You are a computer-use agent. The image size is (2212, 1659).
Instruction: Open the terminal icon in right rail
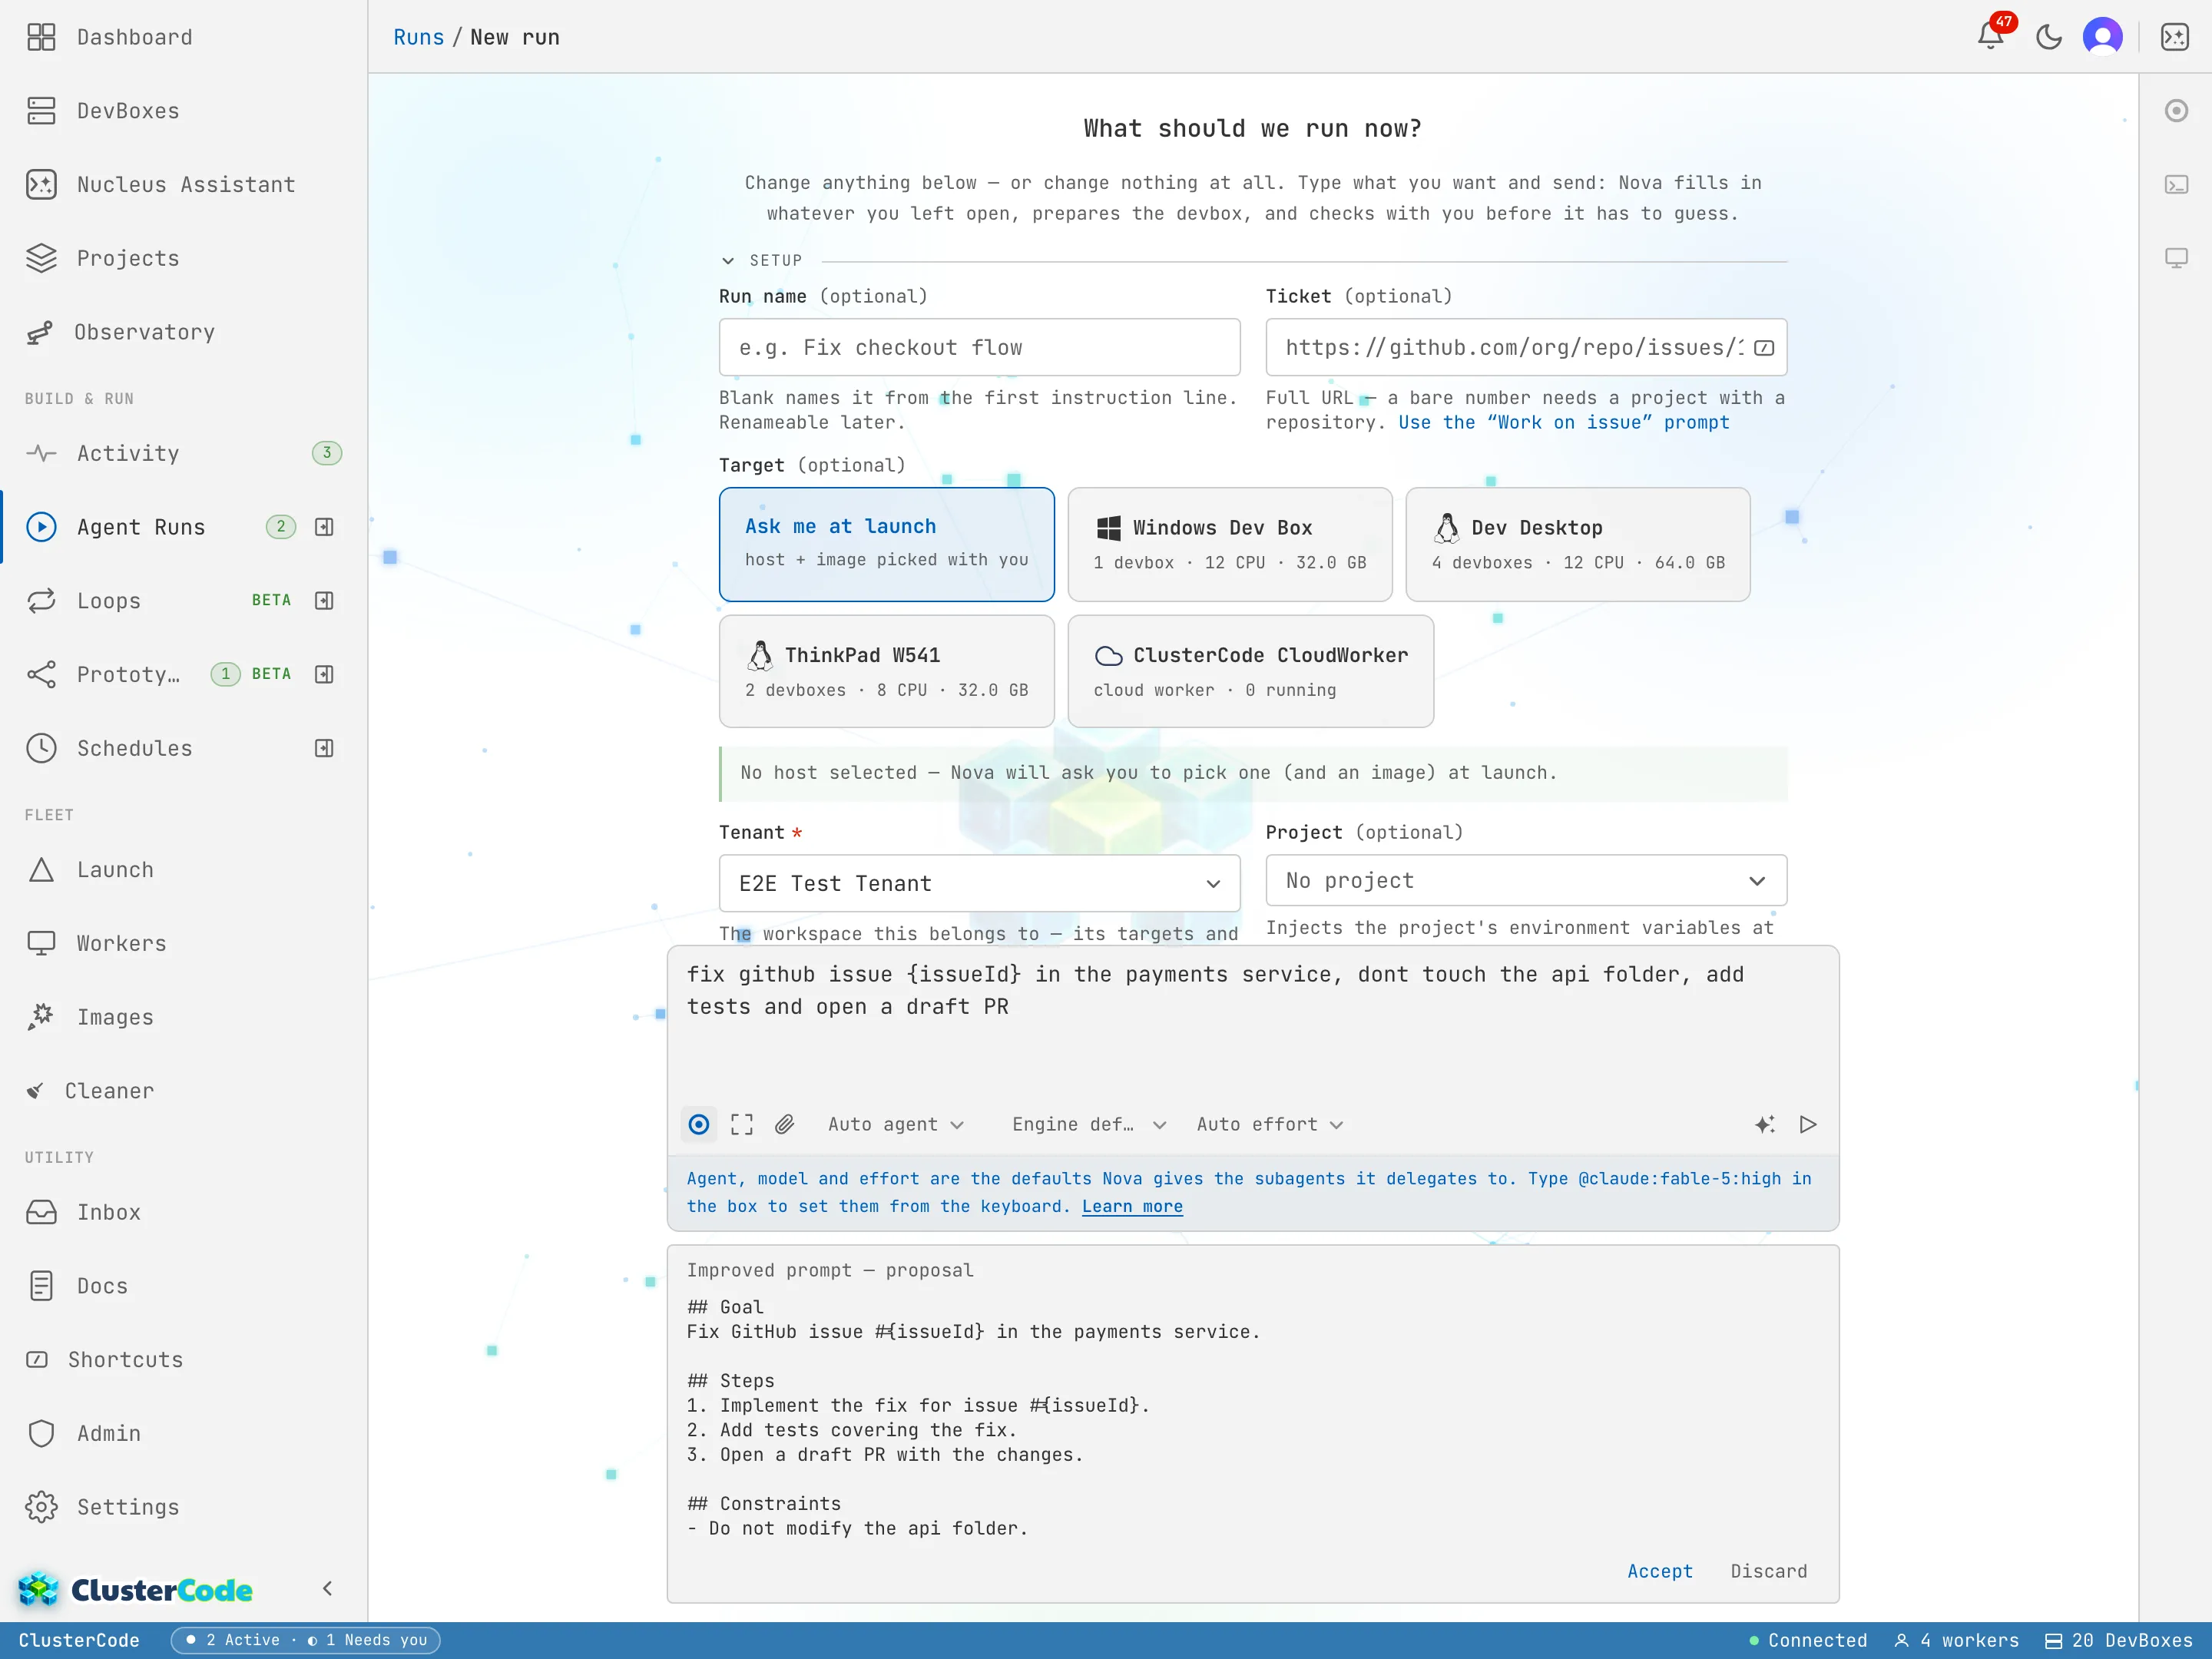pyautogui.click(x=2176, y=185)
